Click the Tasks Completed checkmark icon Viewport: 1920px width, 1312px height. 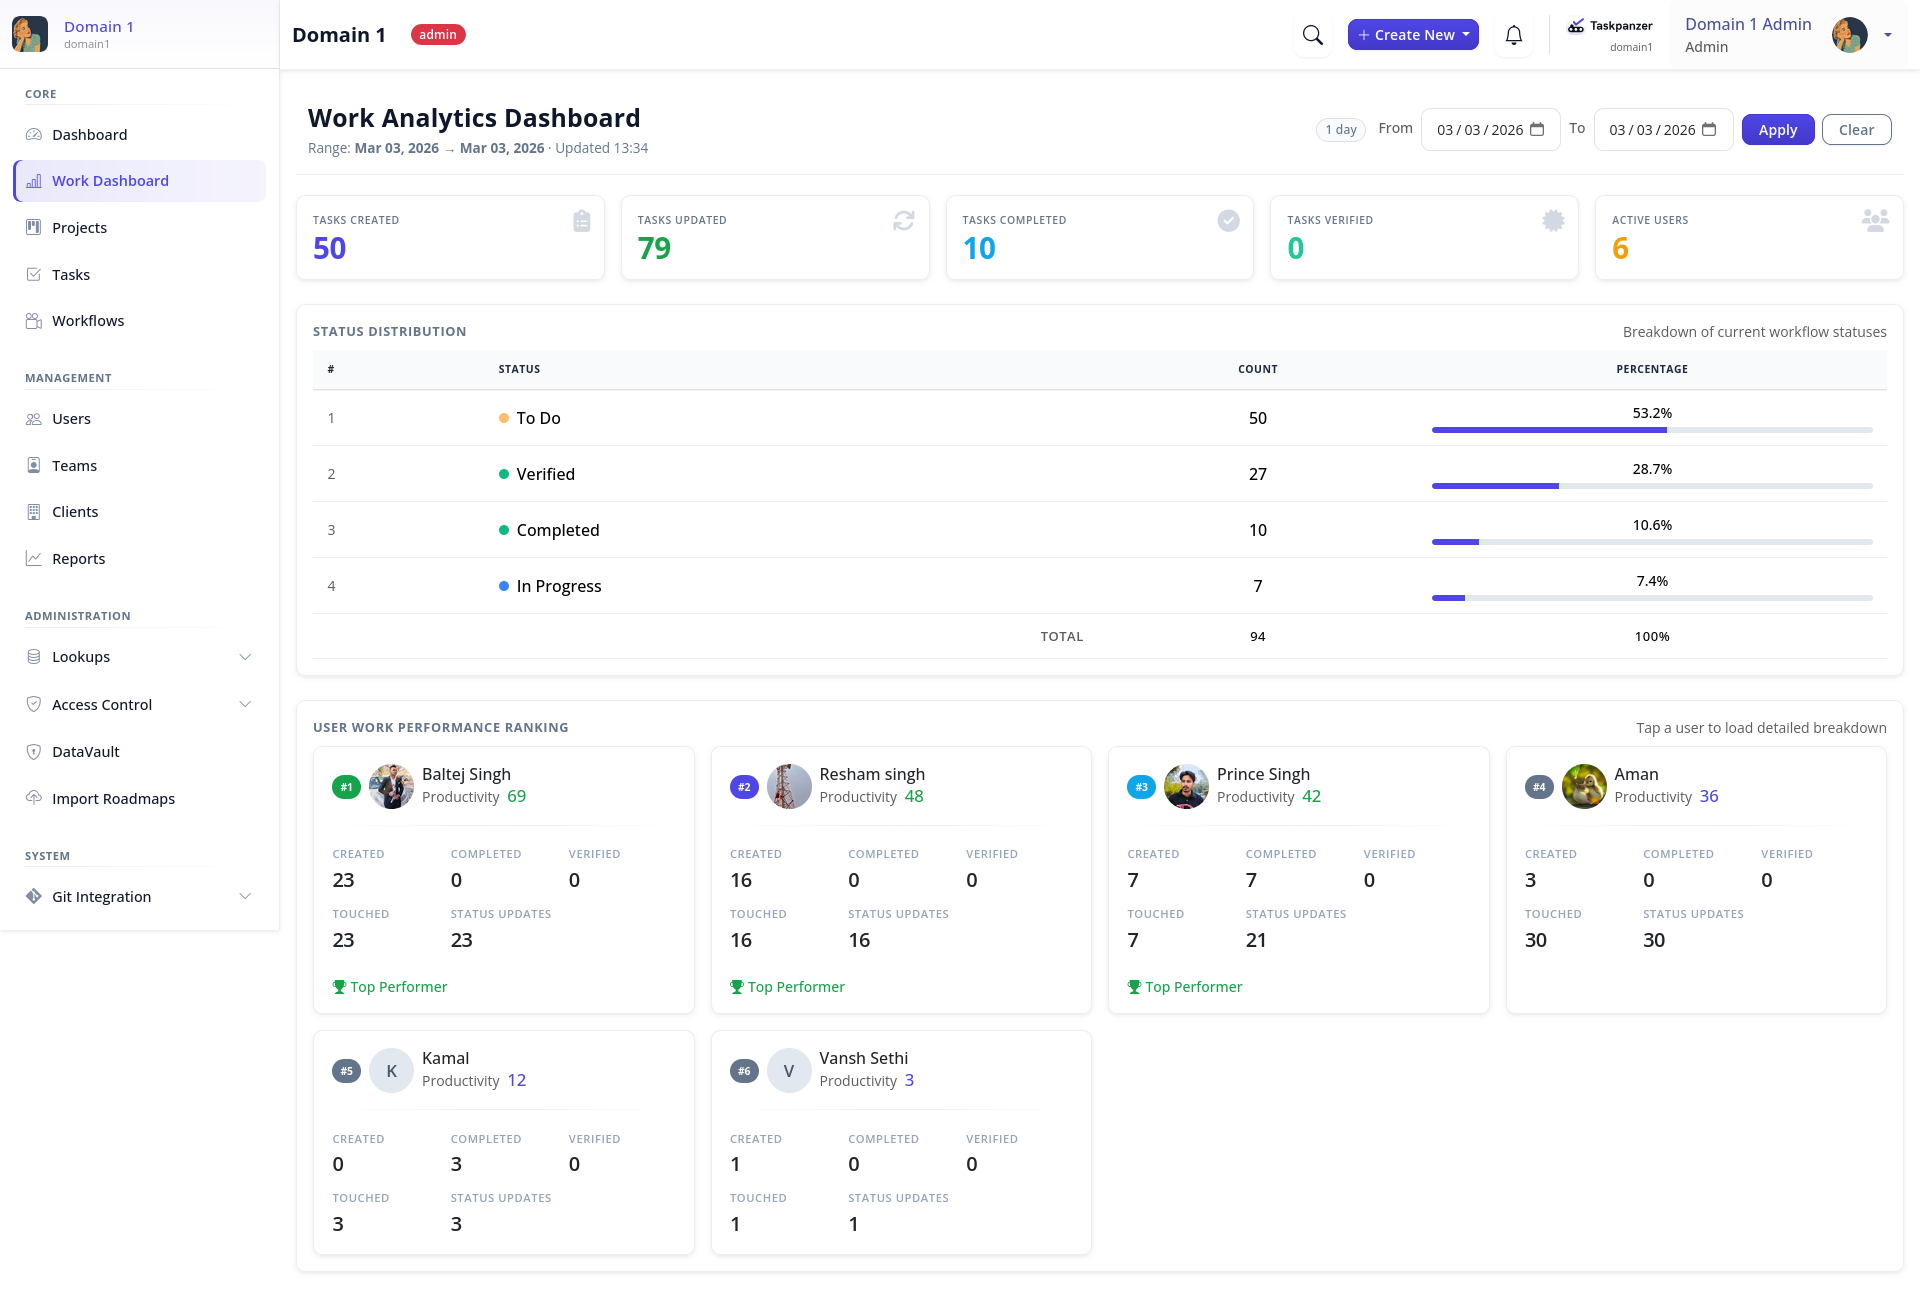pos(1228,221)
